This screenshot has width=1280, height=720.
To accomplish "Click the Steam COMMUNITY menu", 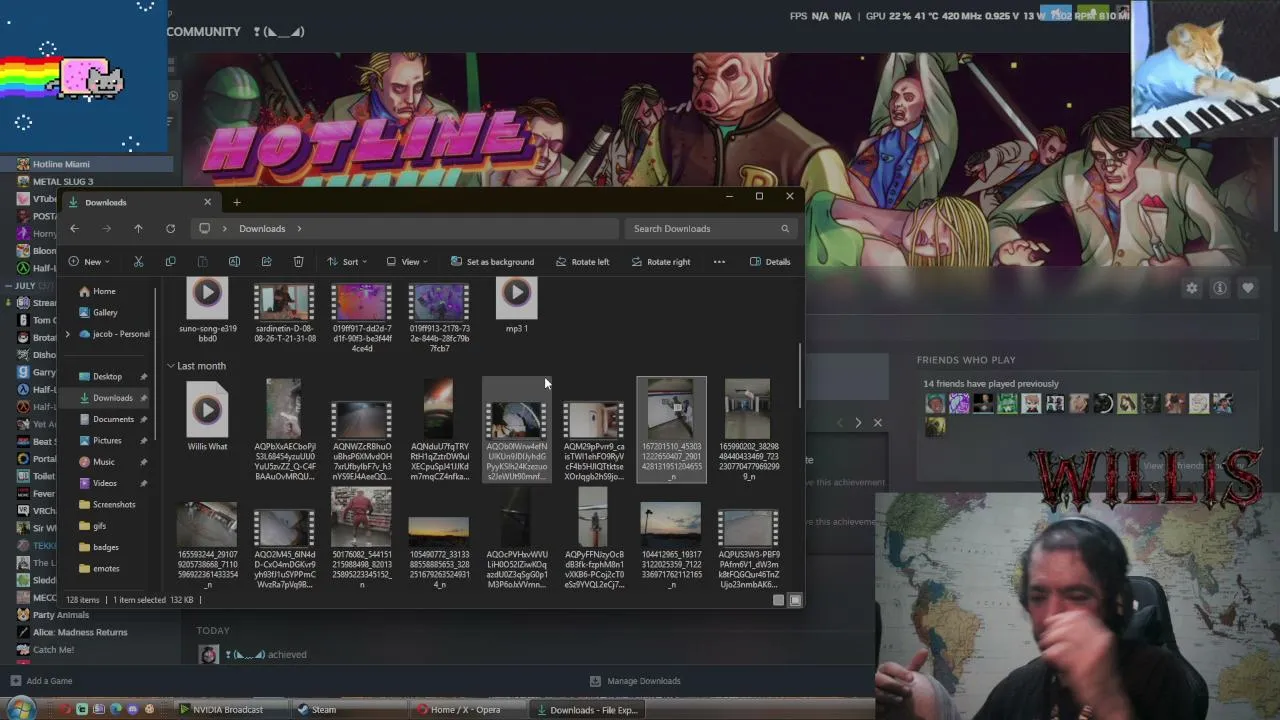I will pos(204,32).
